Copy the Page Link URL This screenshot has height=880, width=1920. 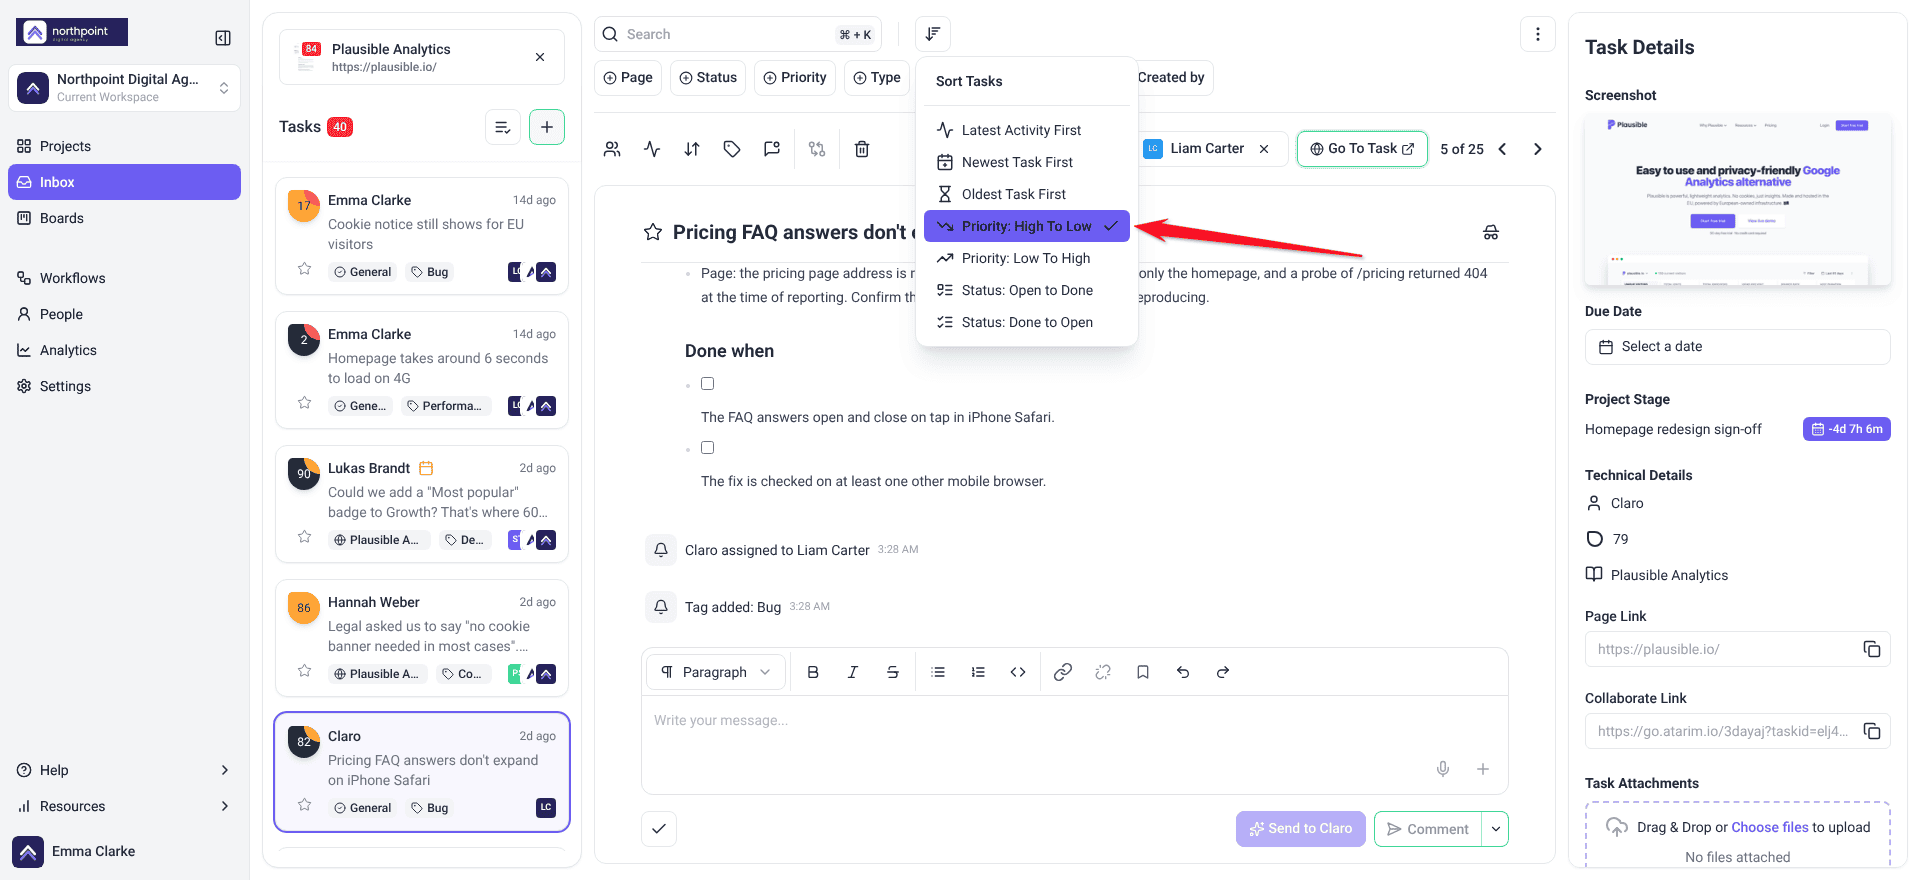[1872, 649]
